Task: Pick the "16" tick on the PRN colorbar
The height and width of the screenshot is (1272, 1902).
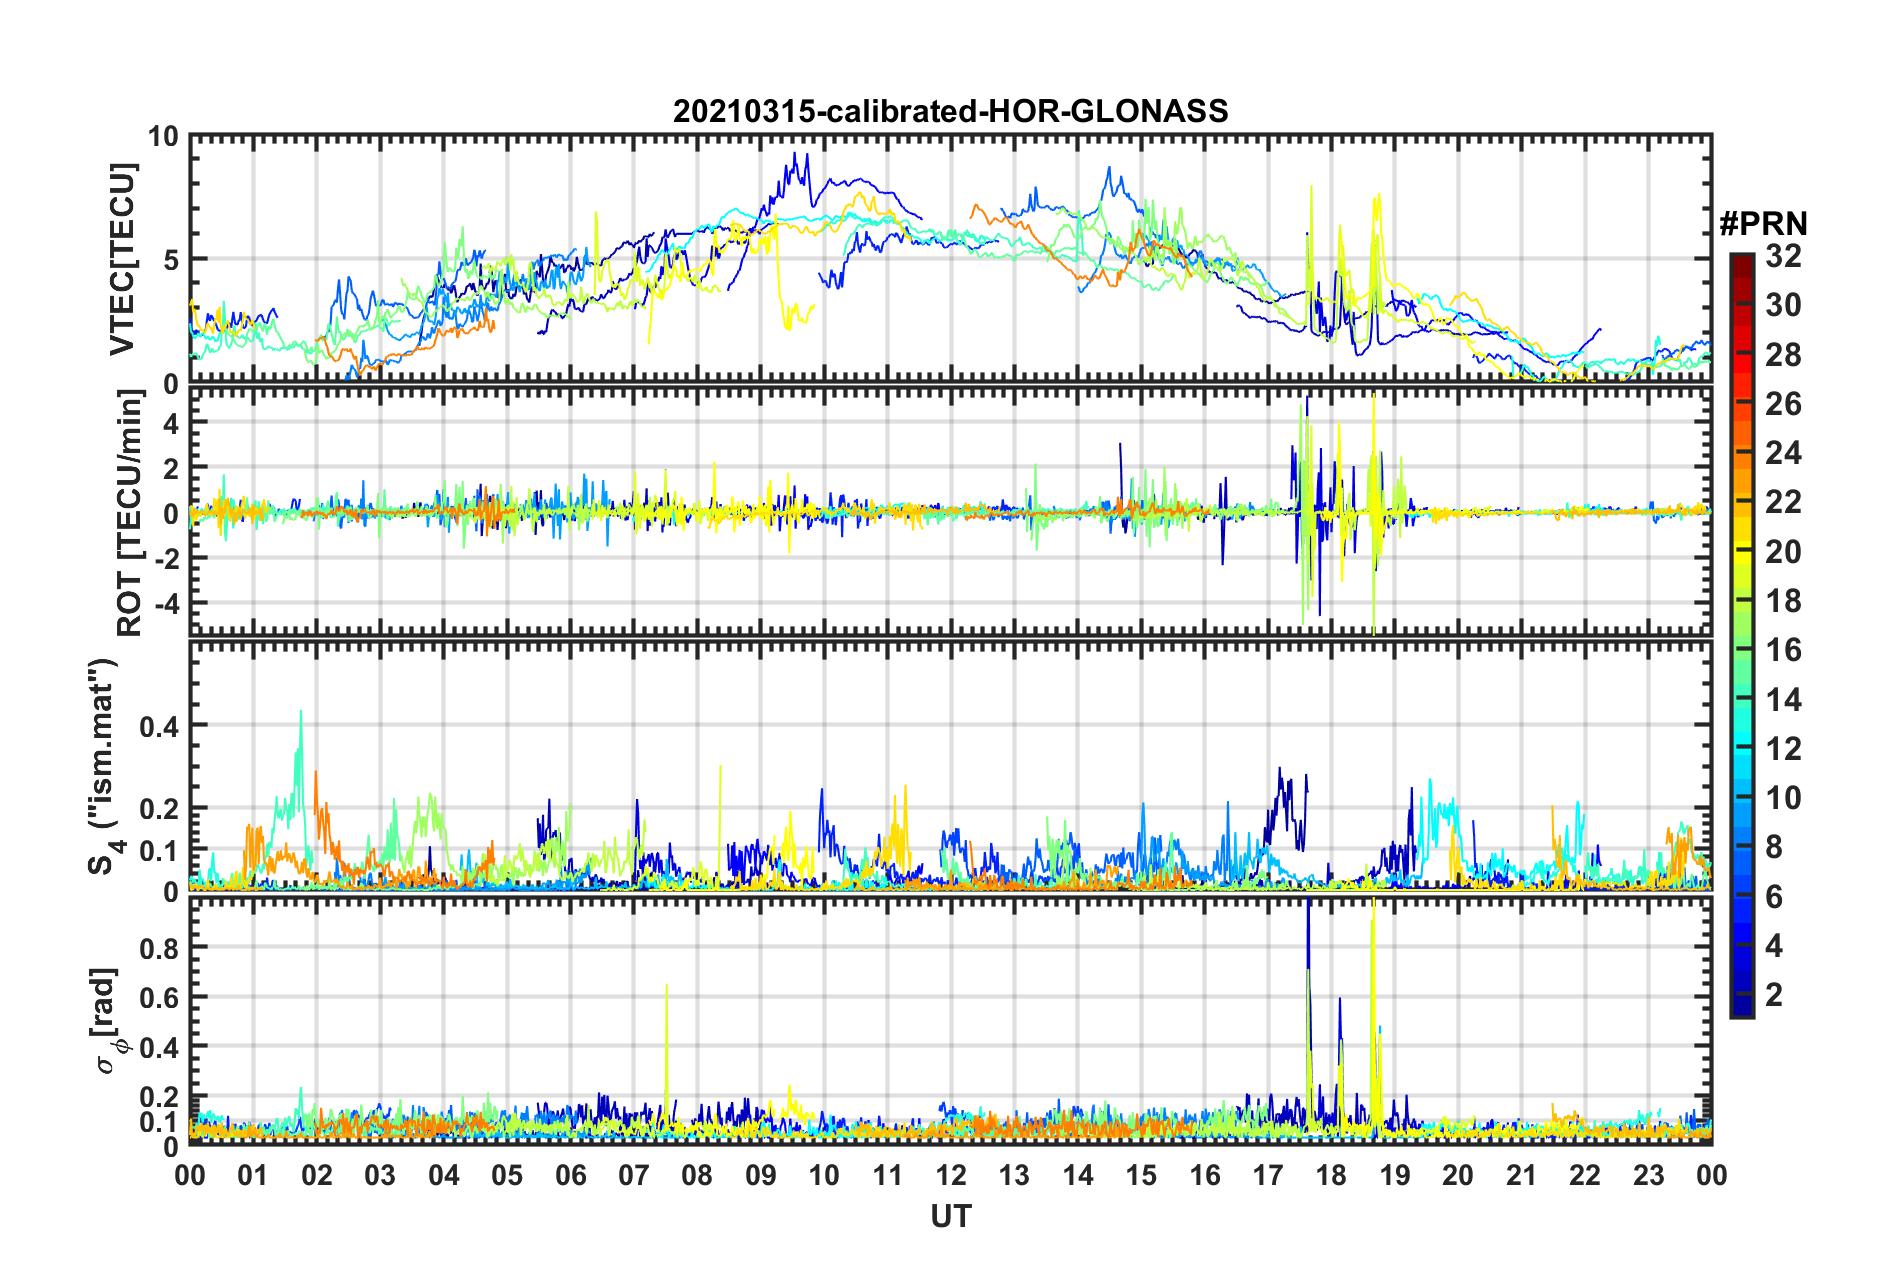Action: coord(1783,650)
